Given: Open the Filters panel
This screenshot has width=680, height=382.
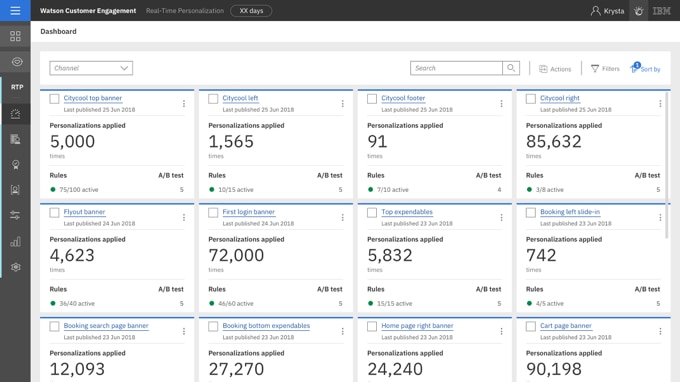Looking at the screenshot, I should click(x=605, y=69).
